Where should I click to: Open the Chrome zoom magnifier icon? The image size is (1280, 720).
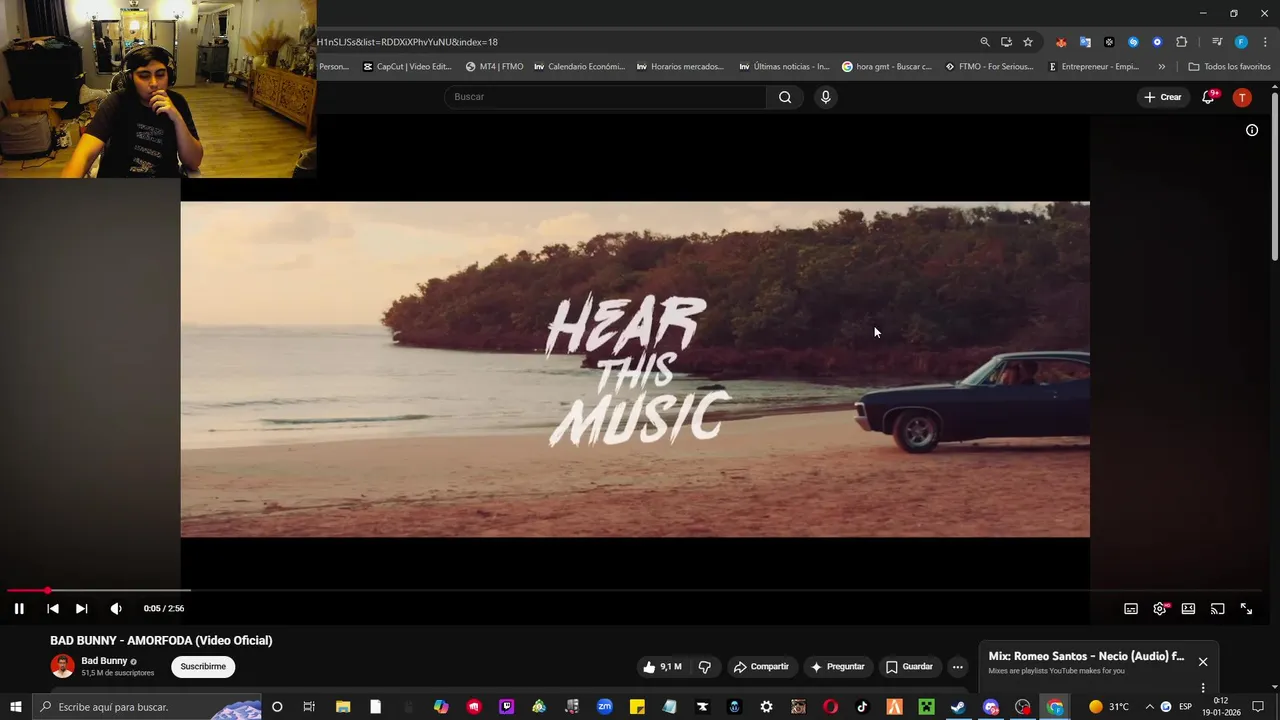[x=985, y=42]
